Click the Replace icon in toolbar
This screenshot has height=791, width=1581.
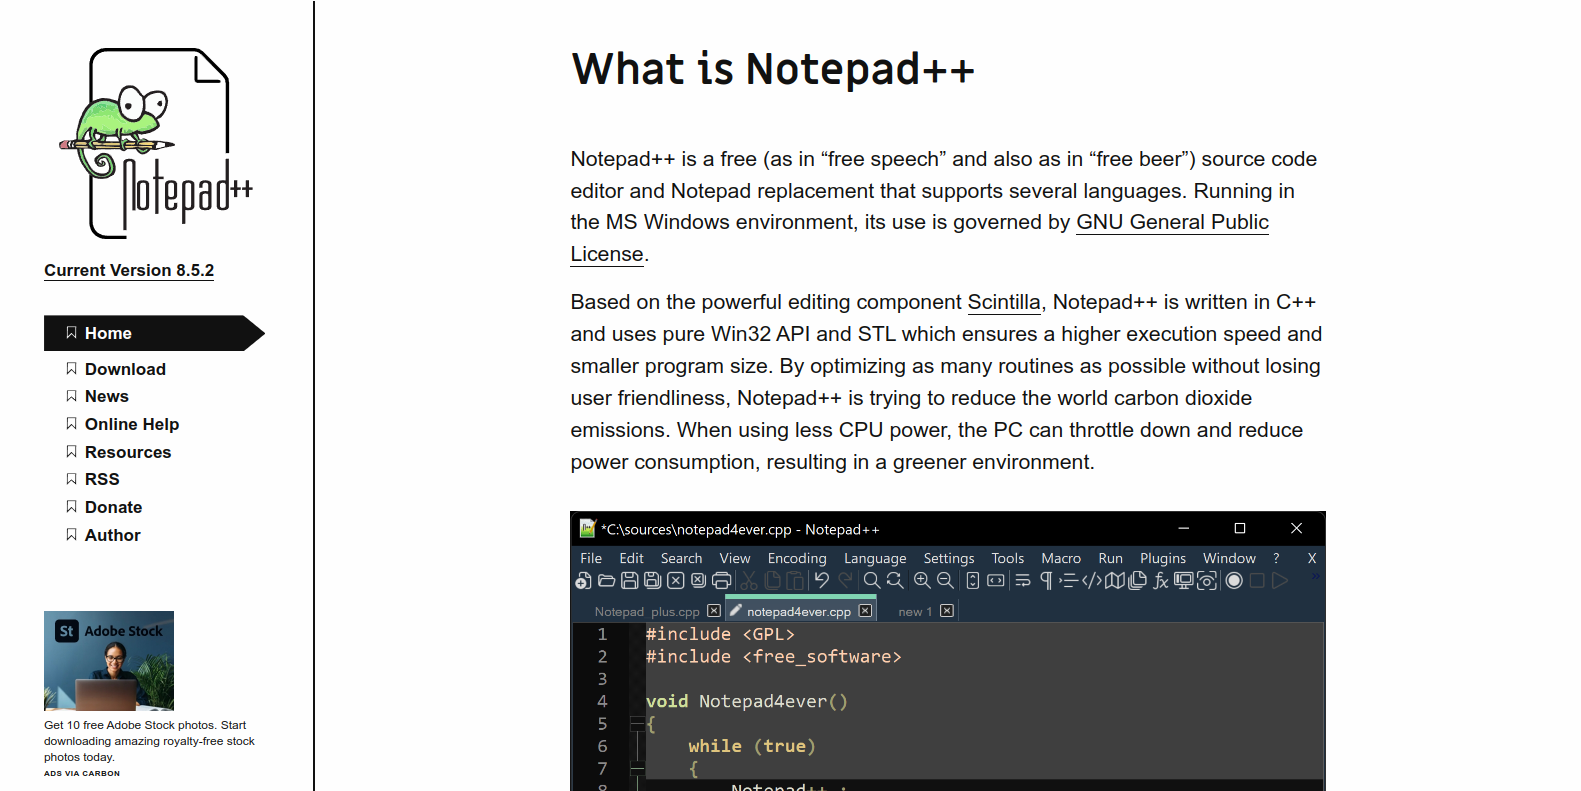(x=895, y=580)
